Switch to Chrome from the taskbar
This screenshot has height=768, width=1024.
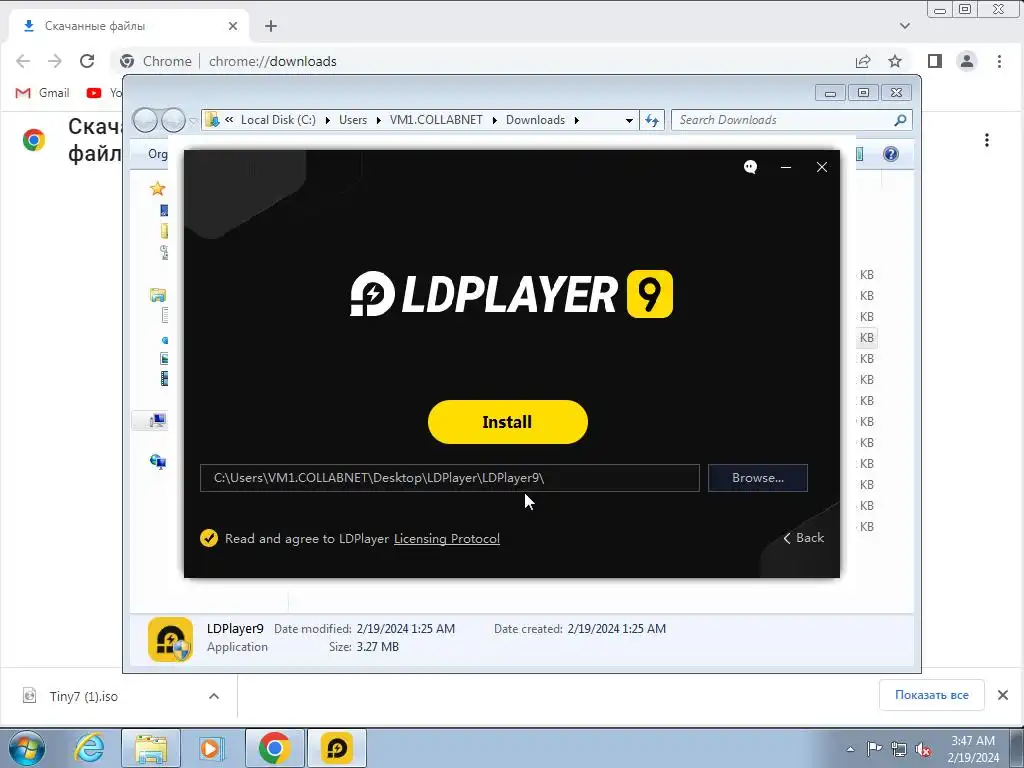274,748
